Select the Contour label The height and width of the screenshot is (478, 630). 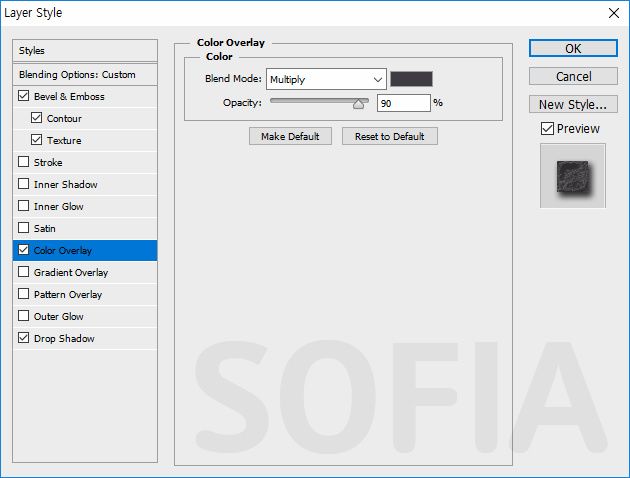(x=64, y=118)
